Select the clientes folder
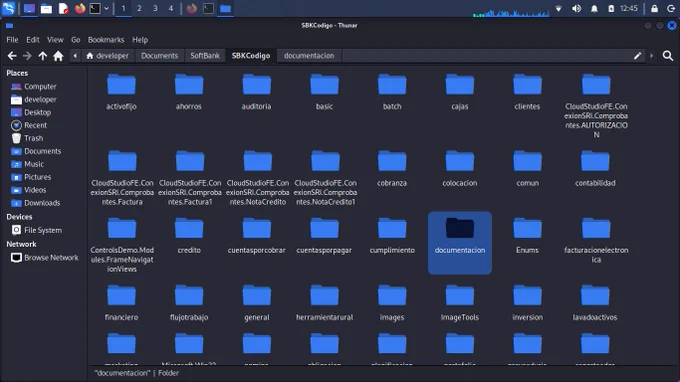 527,92
